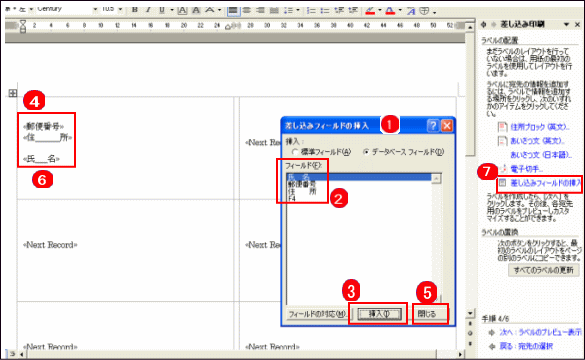Apply numbered list formatting
Viewport: 585px width, 360px height.
(311, 10)
